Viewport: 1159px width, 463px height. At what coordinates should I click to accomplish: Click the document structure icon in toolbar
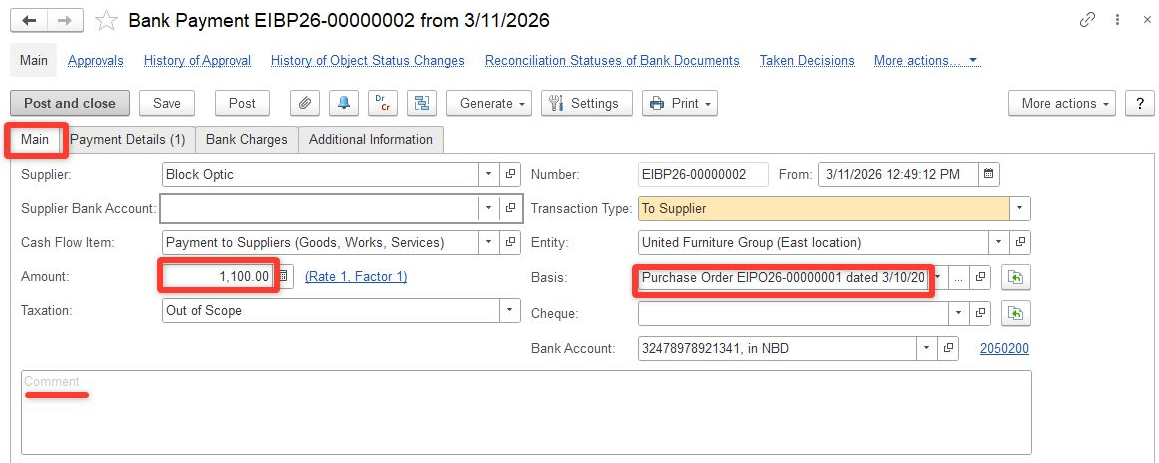click(x=422, y=103)
